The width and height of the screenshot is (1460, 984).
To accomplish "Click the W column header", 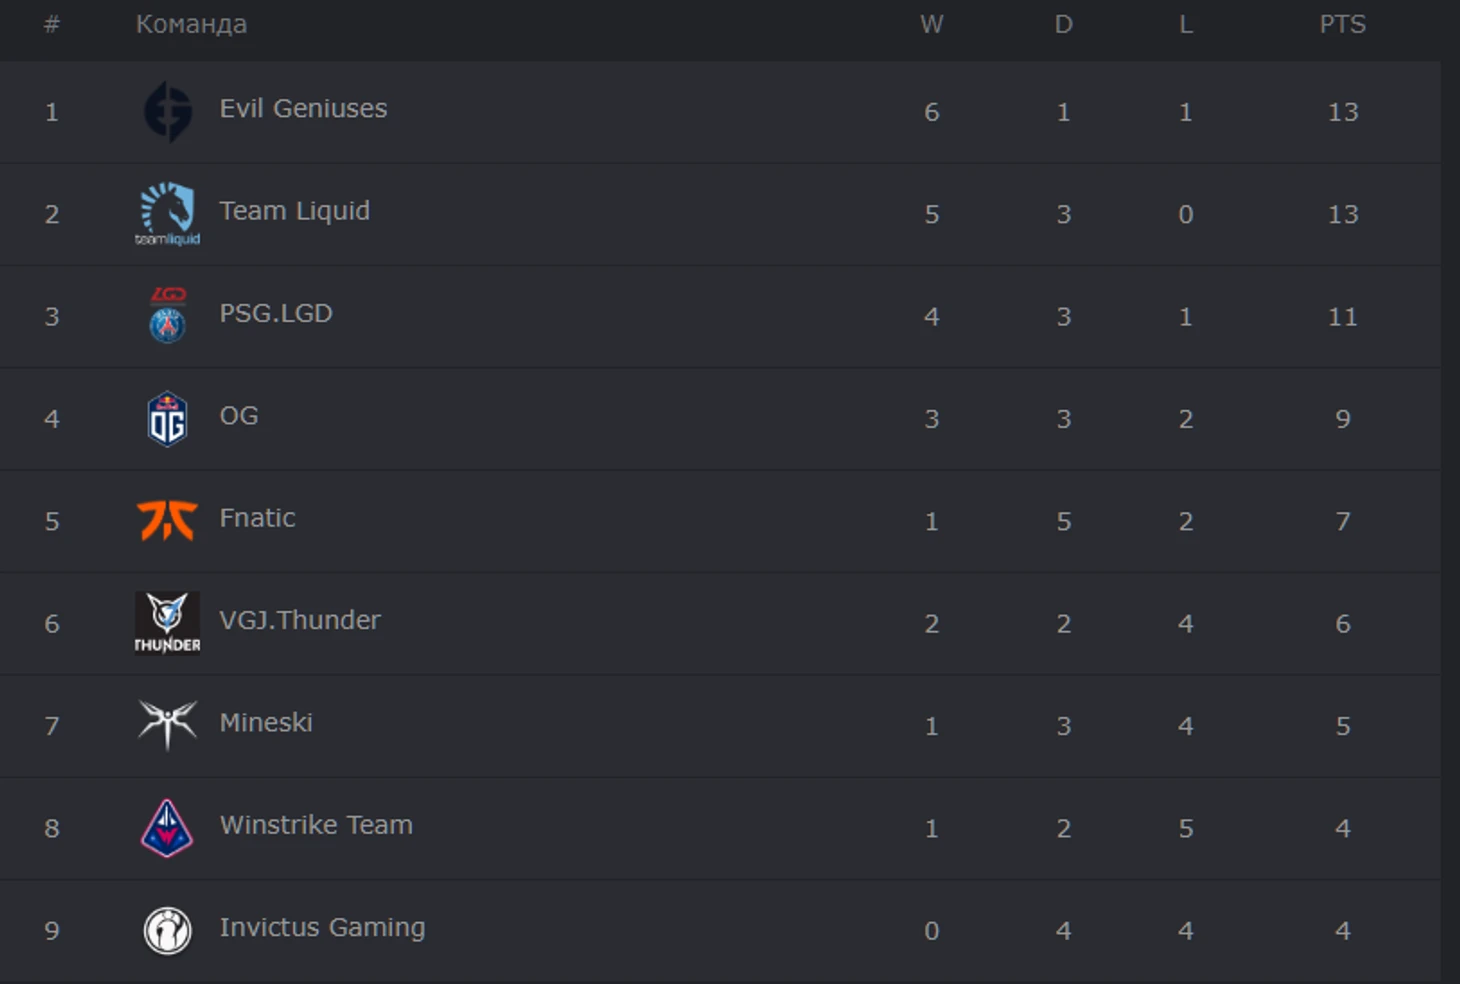I will tap(931, 24).
